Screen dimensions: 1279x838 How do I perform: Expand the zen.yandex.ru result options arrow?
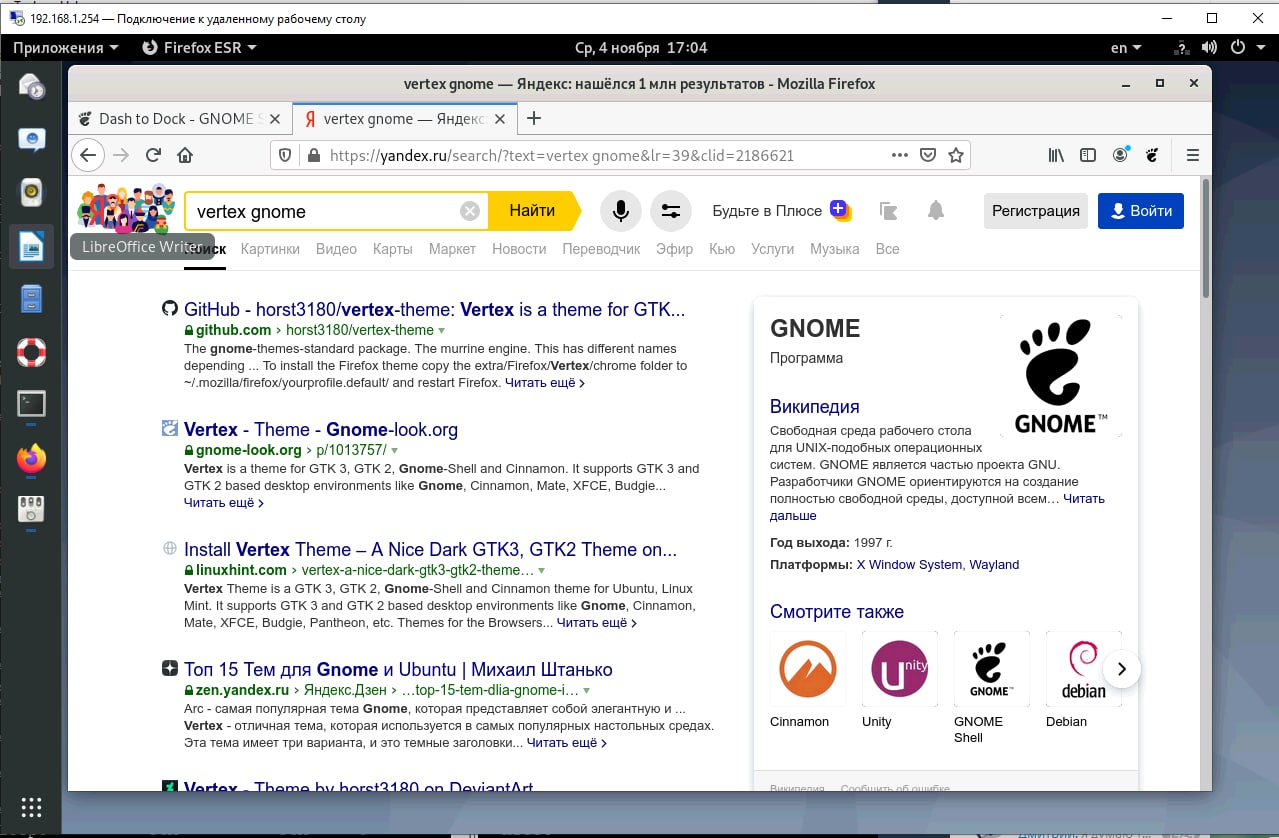pos(586,690)
